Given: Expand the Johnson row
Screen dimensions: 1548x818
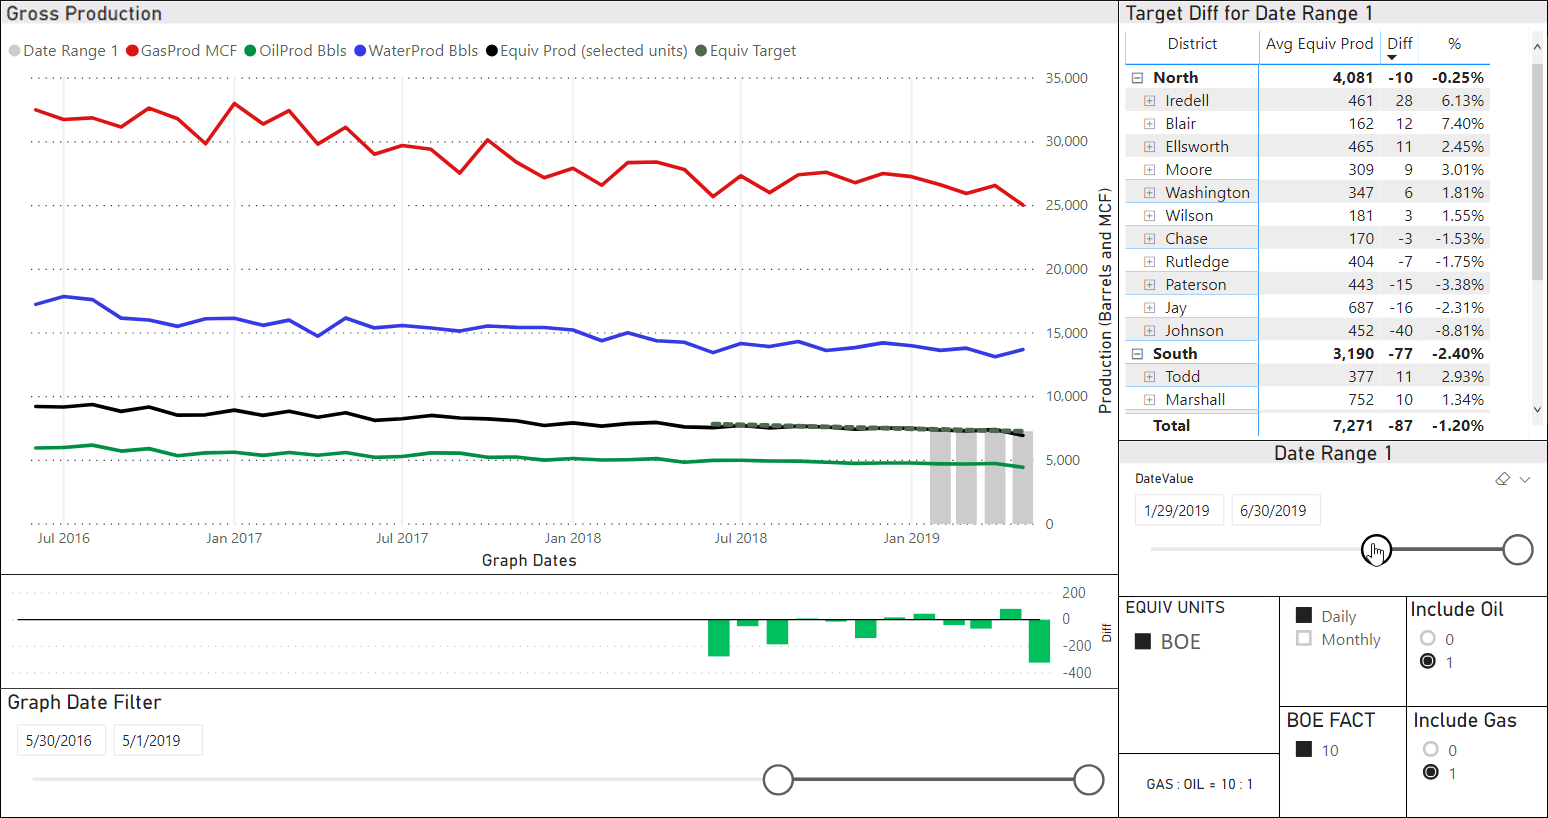Looking at the screenshot, I should point(1149,331).
